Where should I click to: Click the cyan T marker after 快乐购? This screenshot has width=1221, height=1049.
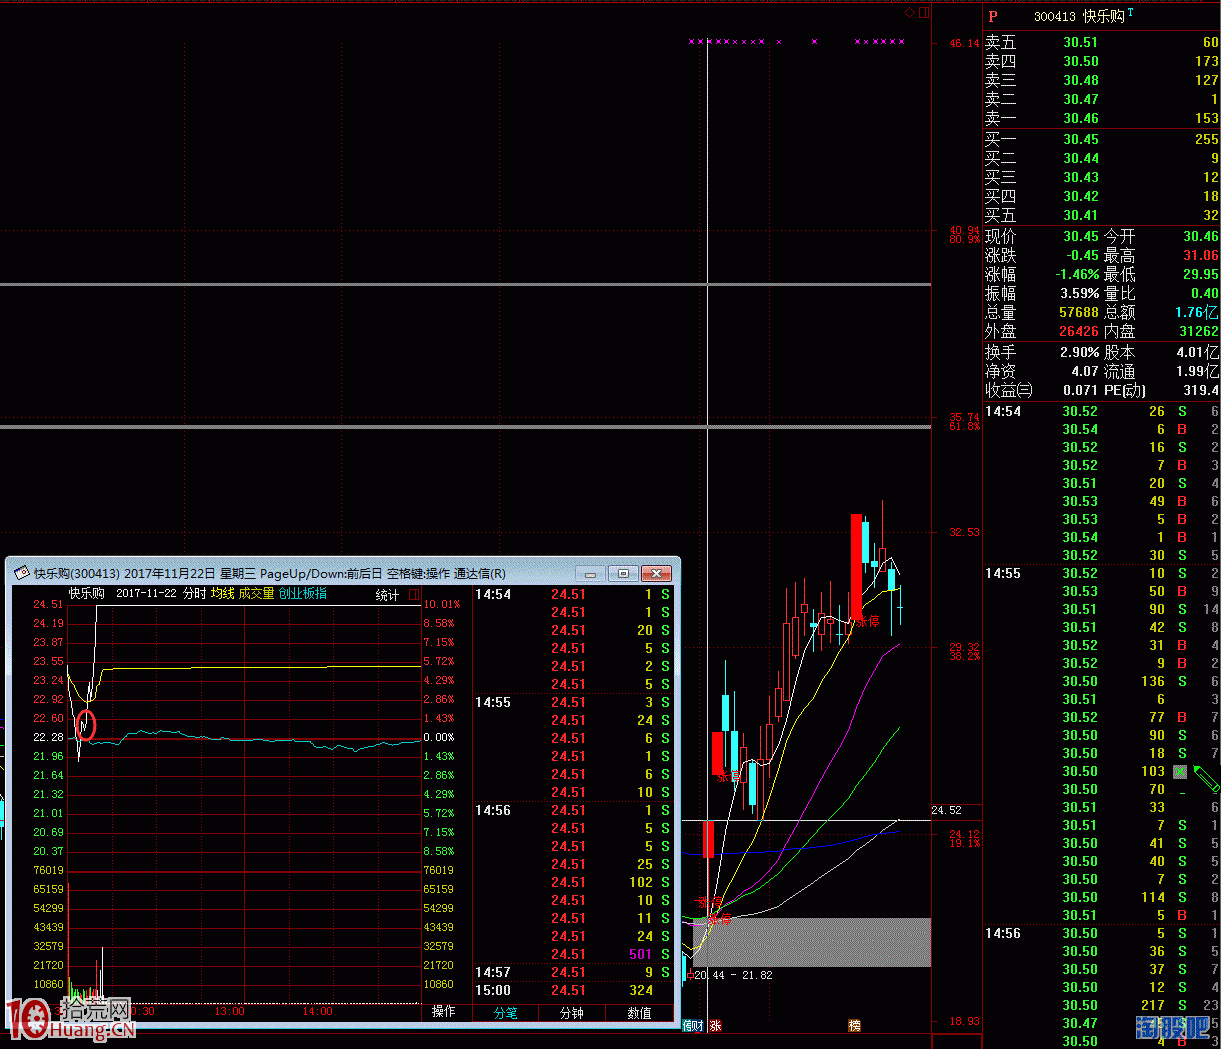point(1130,12)
